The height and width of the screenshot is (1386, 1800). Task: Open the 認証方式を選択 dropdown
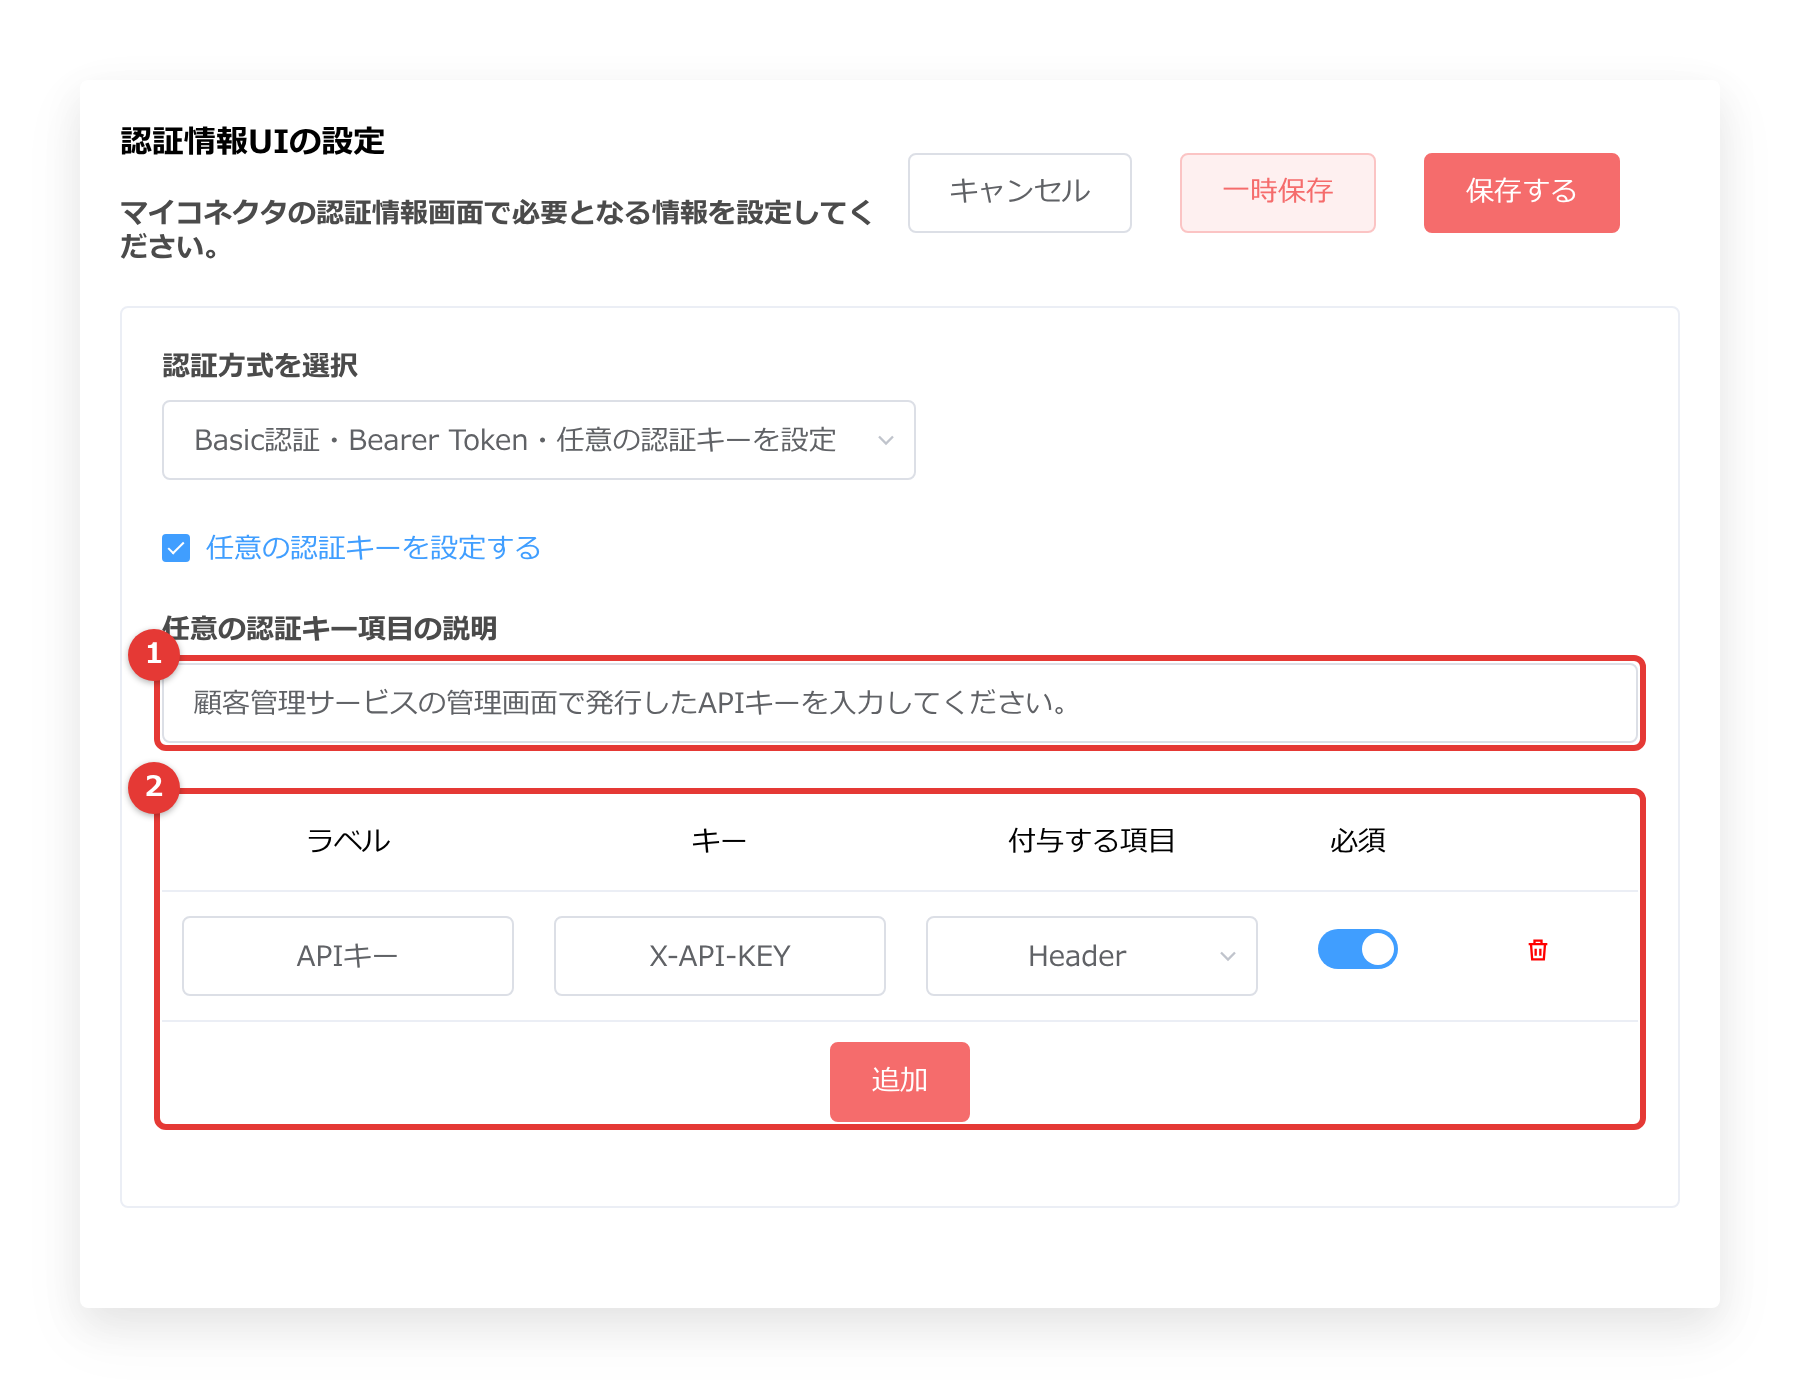pos(539,440)
